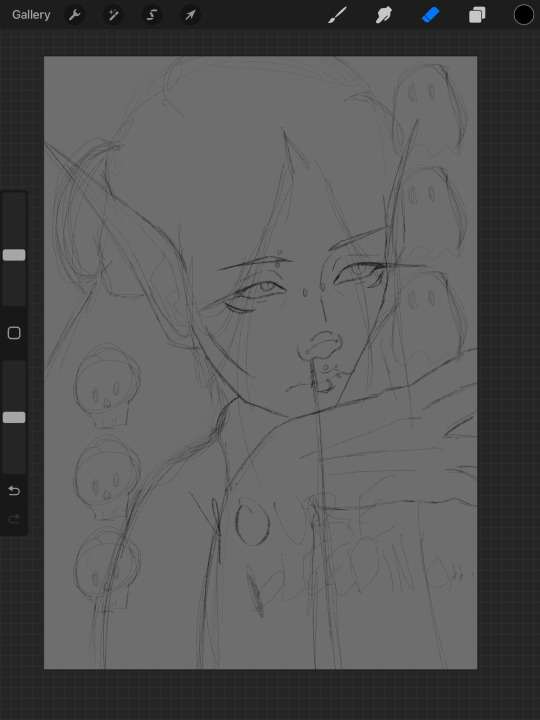
Task: Open the Actions wrench menu
Action: click(x=74, y=15)
